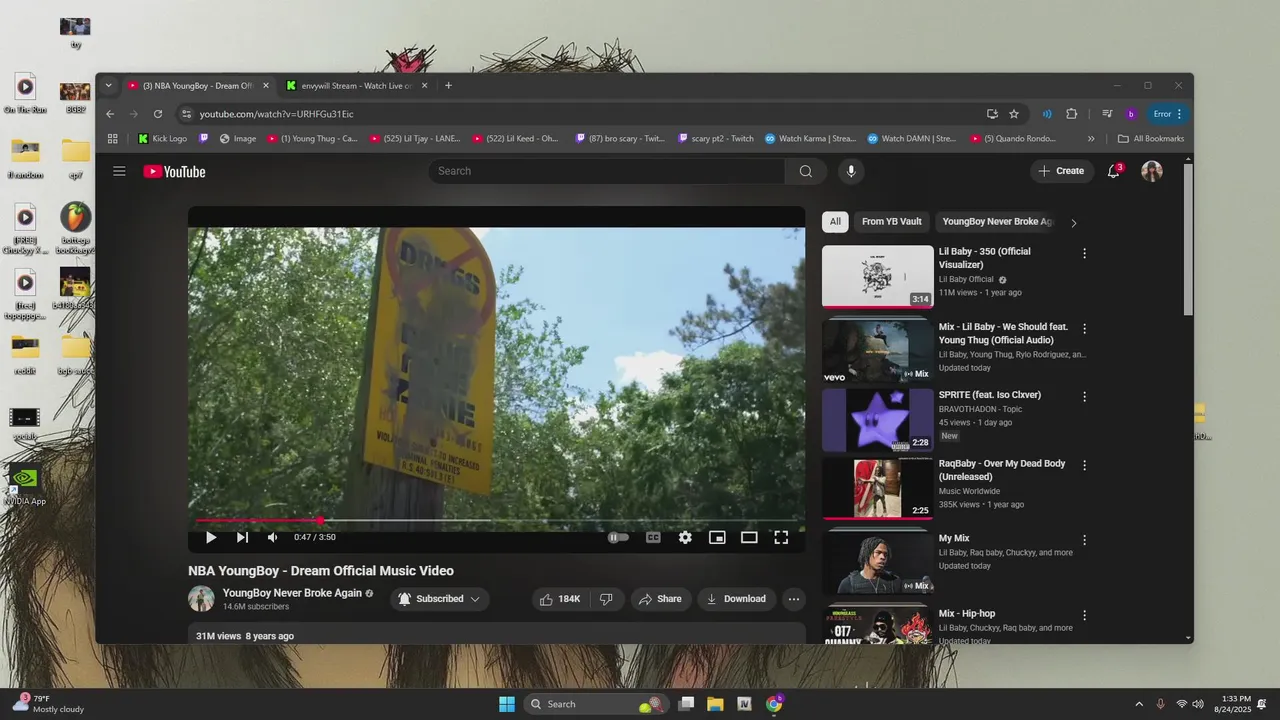1280x720 pixels.
Task: Open the tab search dropdown arrow
Action: click(x=109, y=86)
